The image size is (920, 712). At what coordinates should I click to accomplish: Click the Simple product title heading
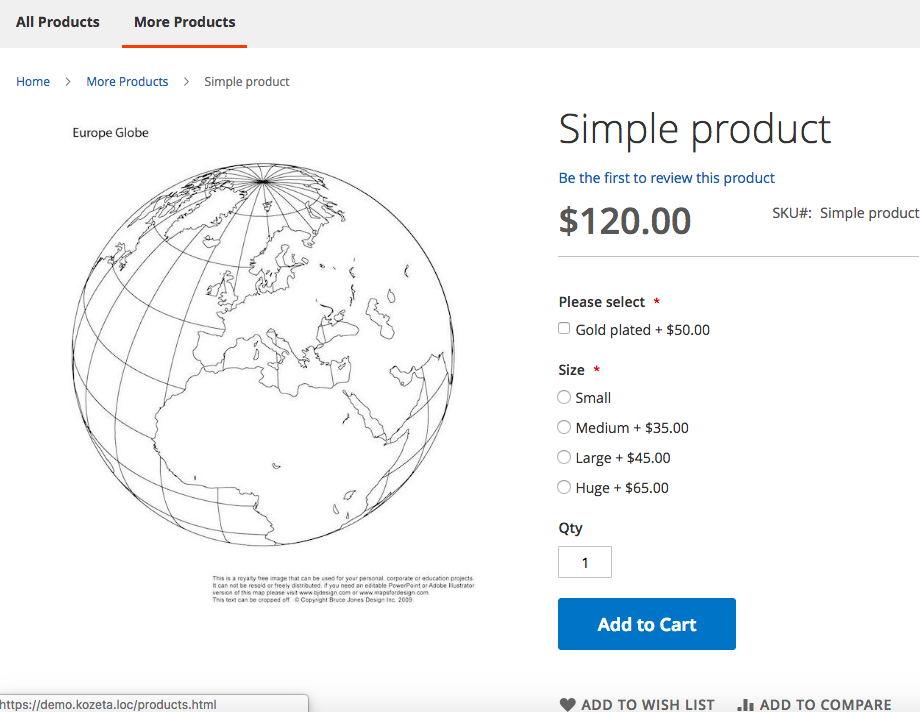pyautogui.click(x=694, y=130)
